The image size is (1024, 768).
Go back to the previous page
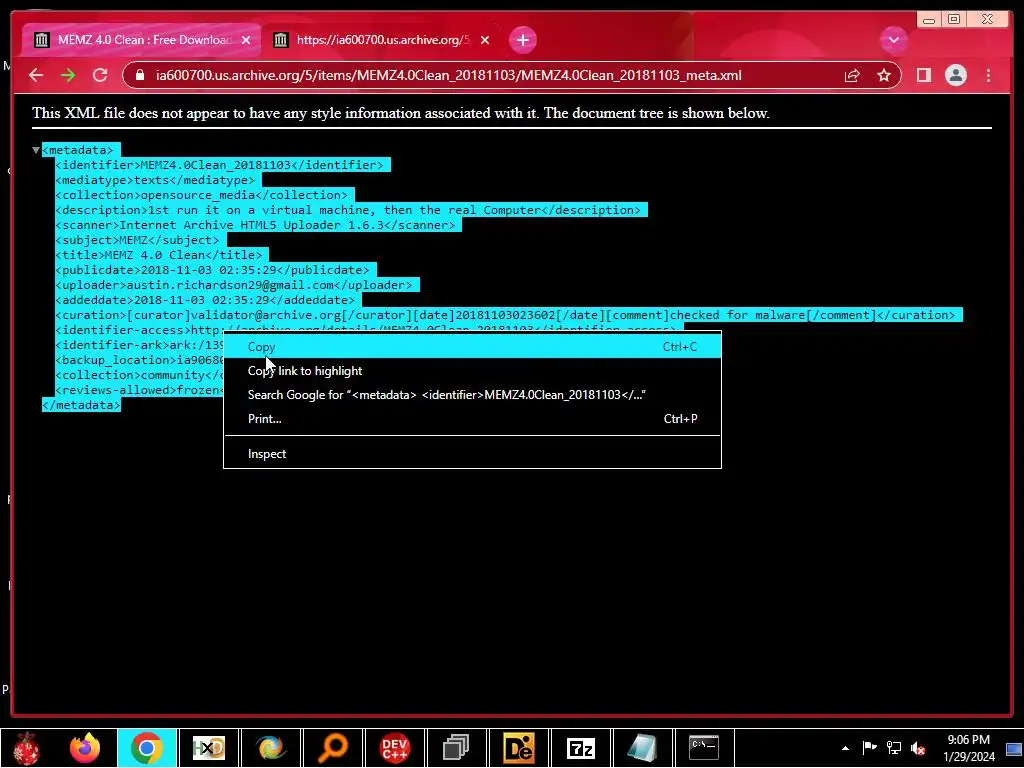coord(36,75)
